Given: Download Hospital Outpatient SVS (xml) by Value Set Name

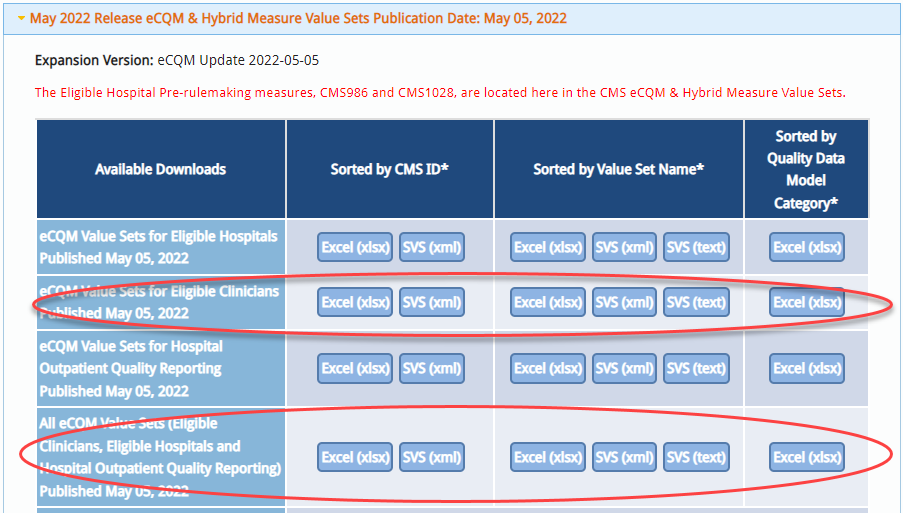Looking at the screenshot, I should tap(624, 368).
